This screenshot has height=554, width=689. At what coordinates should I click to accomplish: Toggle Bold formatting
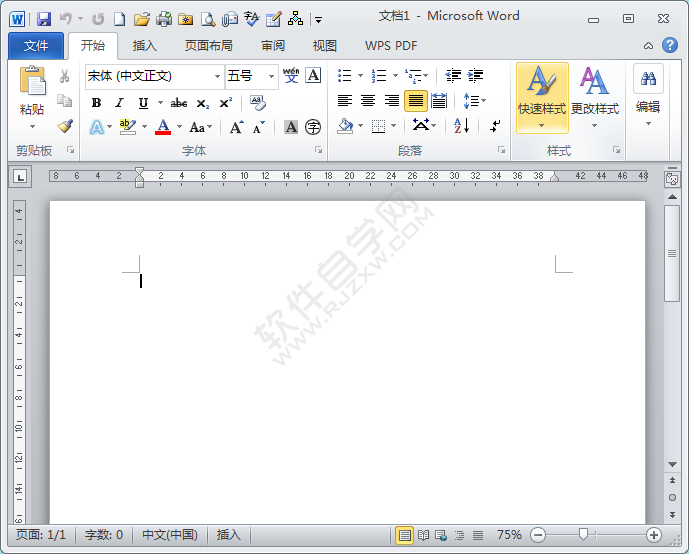tap(96, 103)
